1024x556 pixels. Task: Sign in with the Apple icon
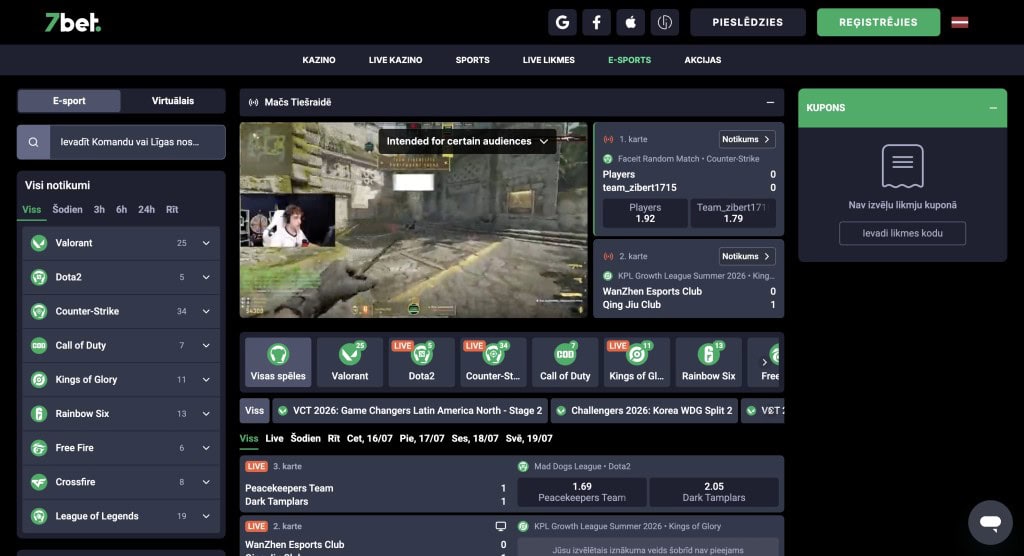[x=630, y=22]
